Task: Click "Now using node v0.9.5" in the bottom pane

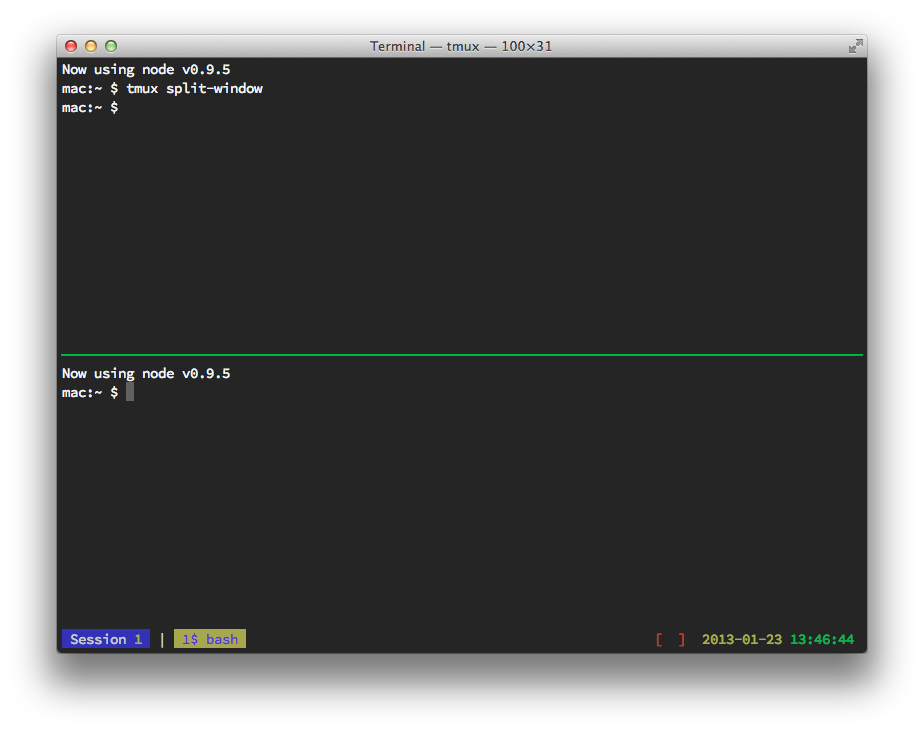Action: point(146,374)
